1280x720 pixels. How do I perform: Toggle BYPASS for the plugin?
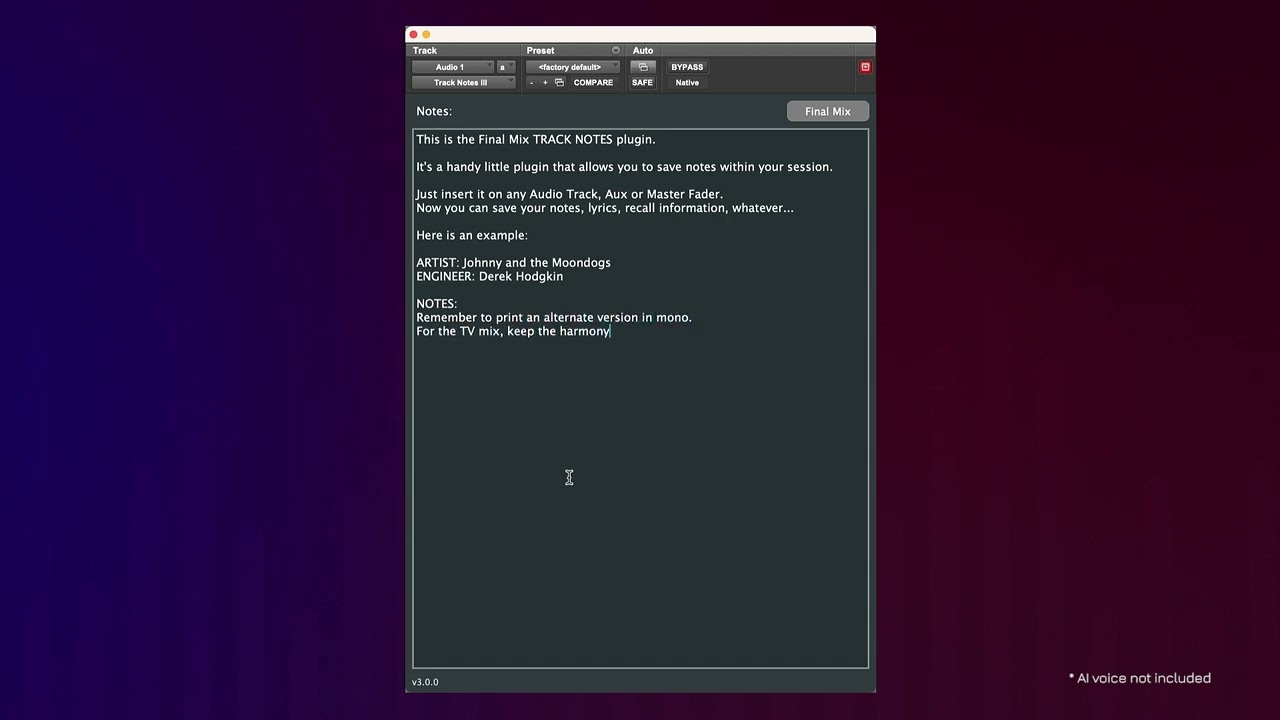(687, 67)
